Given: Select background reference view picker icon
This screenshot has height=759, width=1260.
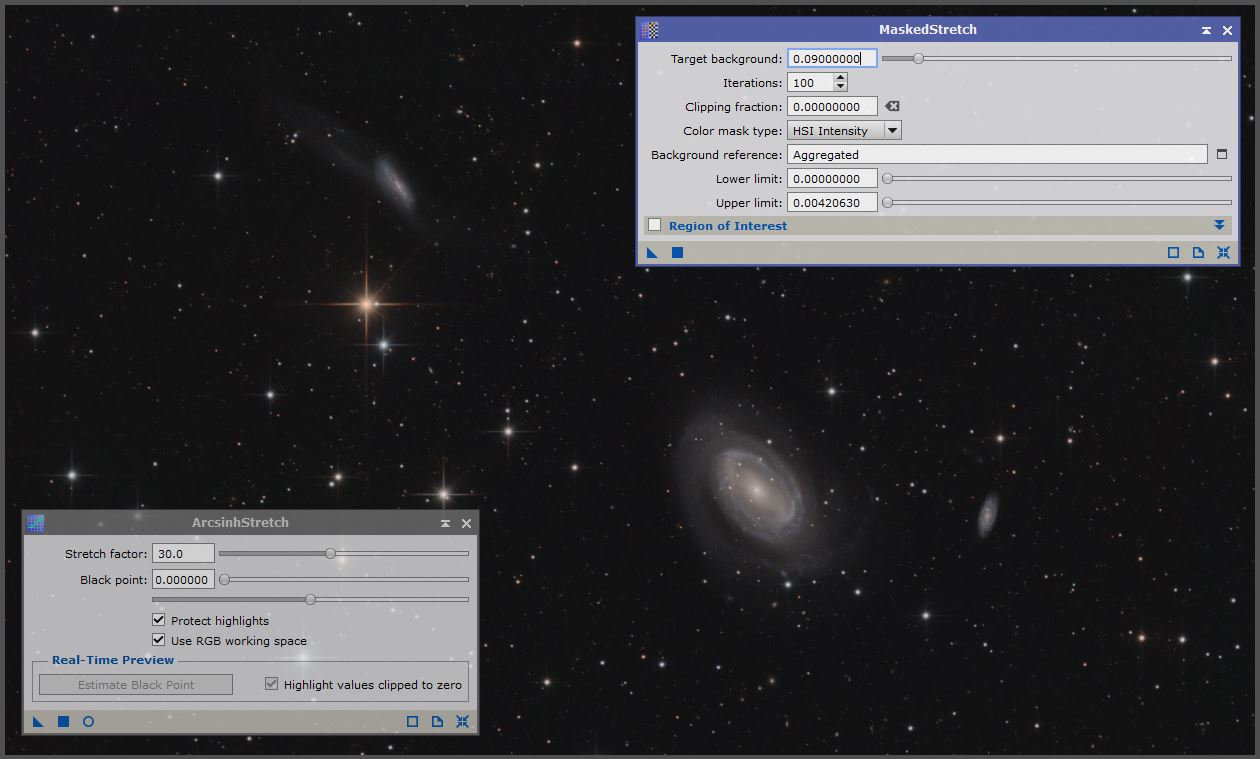Looking at the screenshot, I should pos(1221,155).
